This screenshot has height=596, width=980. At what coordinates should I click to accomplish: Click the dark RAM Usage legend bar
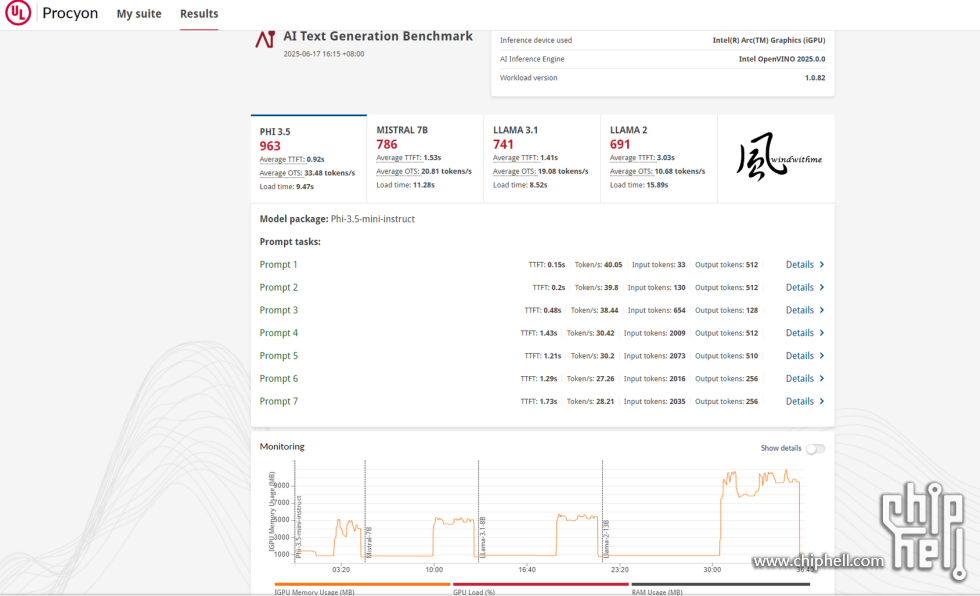point(721,585)
